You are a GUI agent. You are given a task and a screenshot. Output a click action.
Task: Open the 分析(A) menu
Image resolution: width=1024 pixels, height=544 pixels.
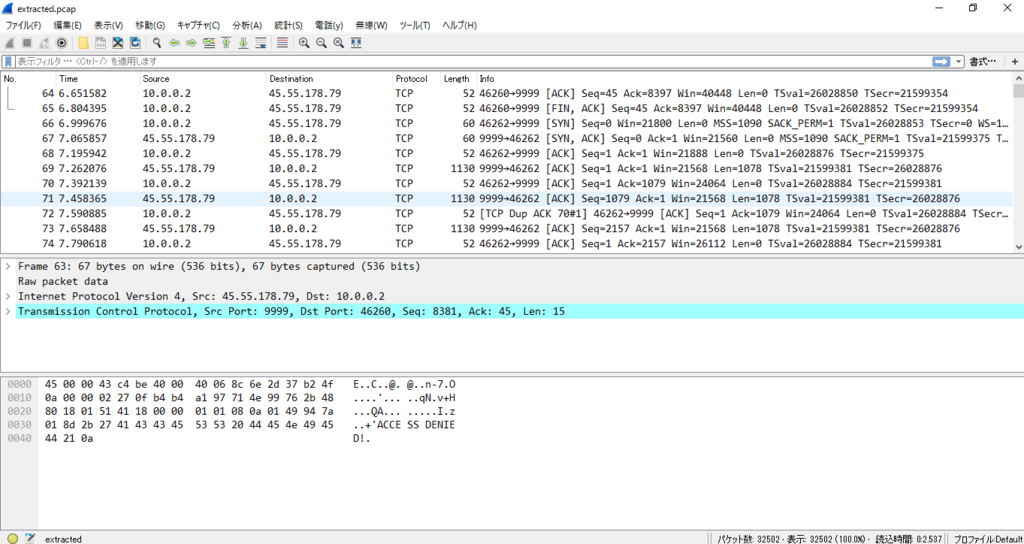point(247,25)
